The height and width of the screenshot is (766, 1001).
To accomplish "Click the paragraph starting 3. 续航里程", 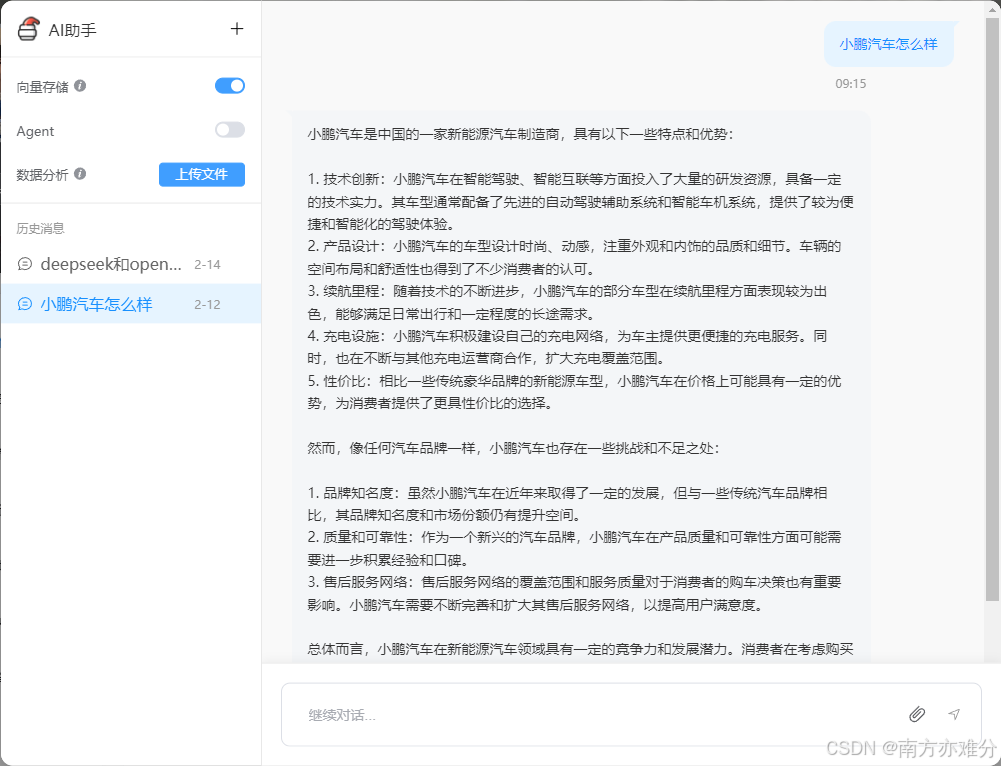I will (x=567, y=303).
